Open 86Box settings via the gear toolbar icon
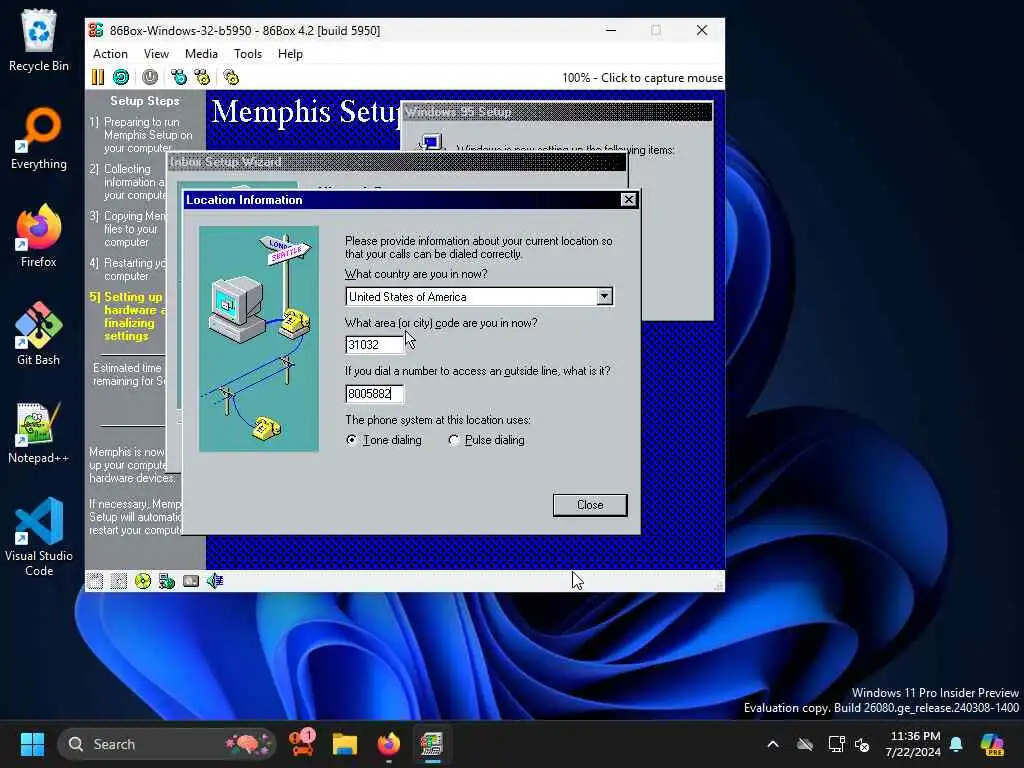1024x768 pixels. [231, 77]
